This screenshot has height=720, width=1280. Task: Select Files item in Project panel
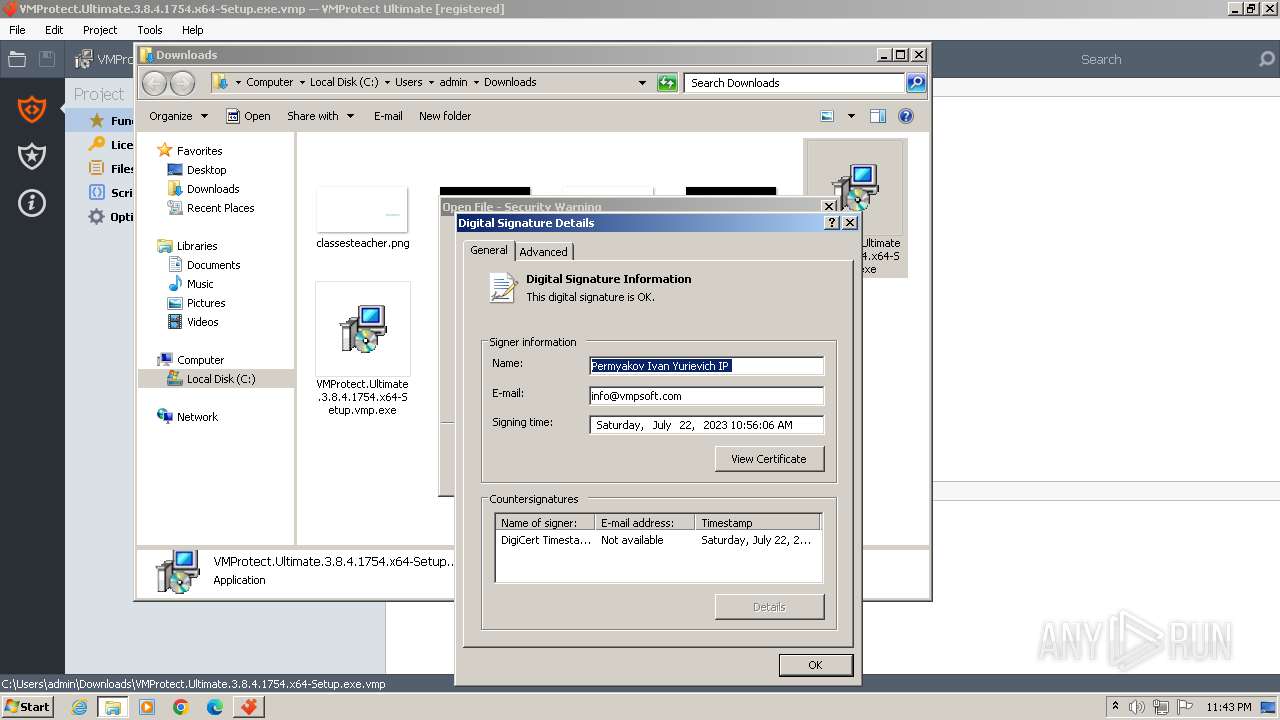[x=110, y=169]
